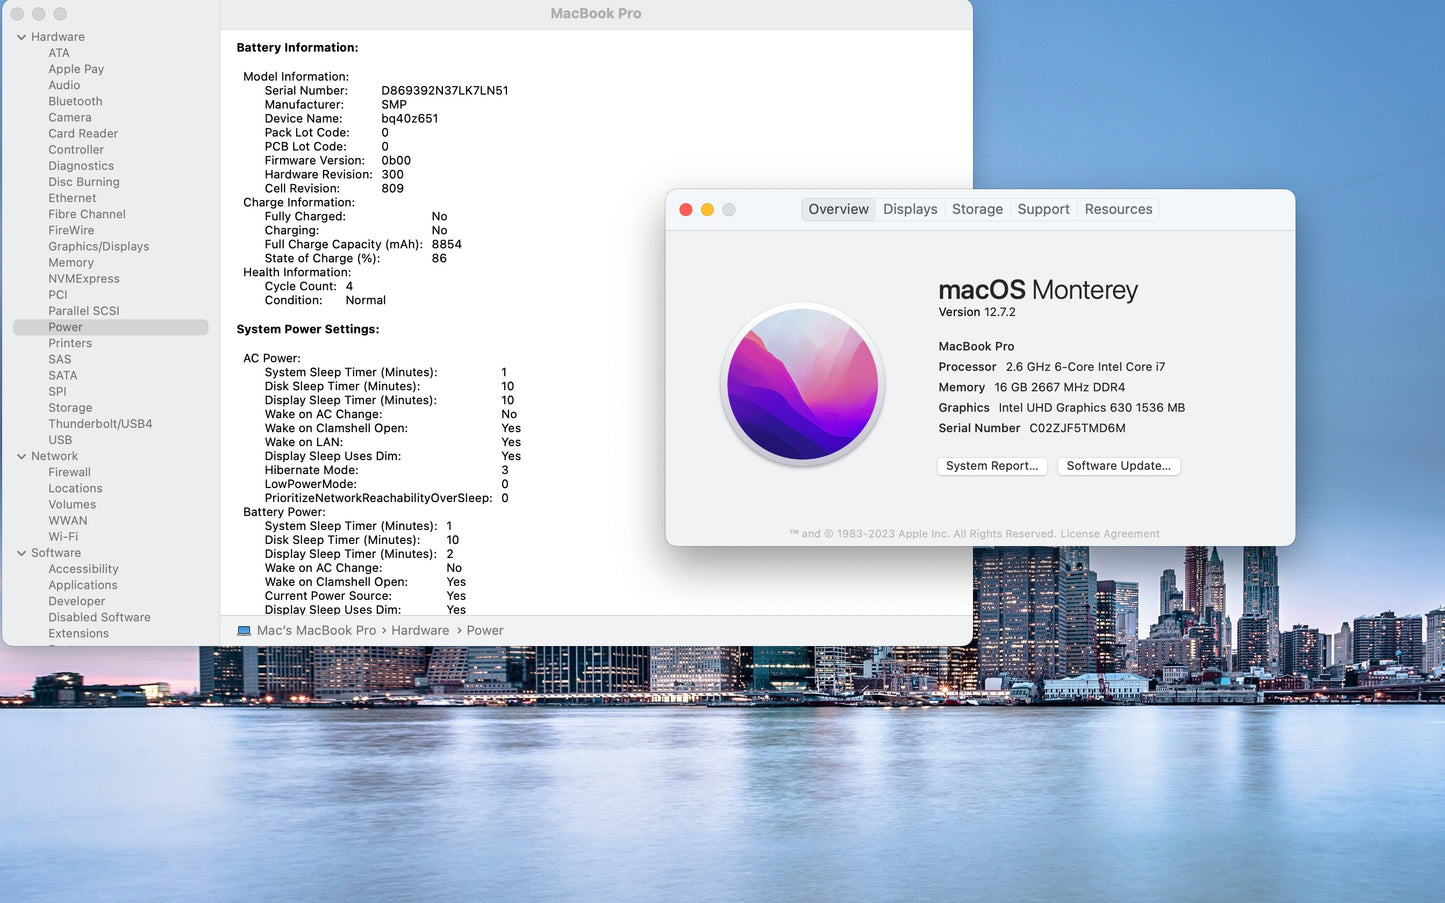Viewport: 1445px width, 903px height.
Task: Collapse the Network section chevron
Action: pos(22,457)
